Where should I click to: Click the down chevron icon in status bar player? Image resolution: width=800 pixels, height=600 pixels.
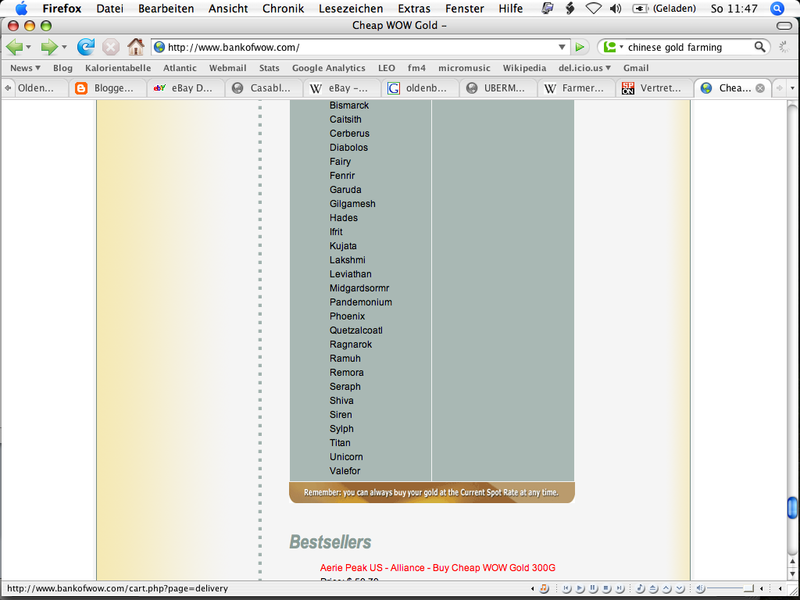click(680, 588)
